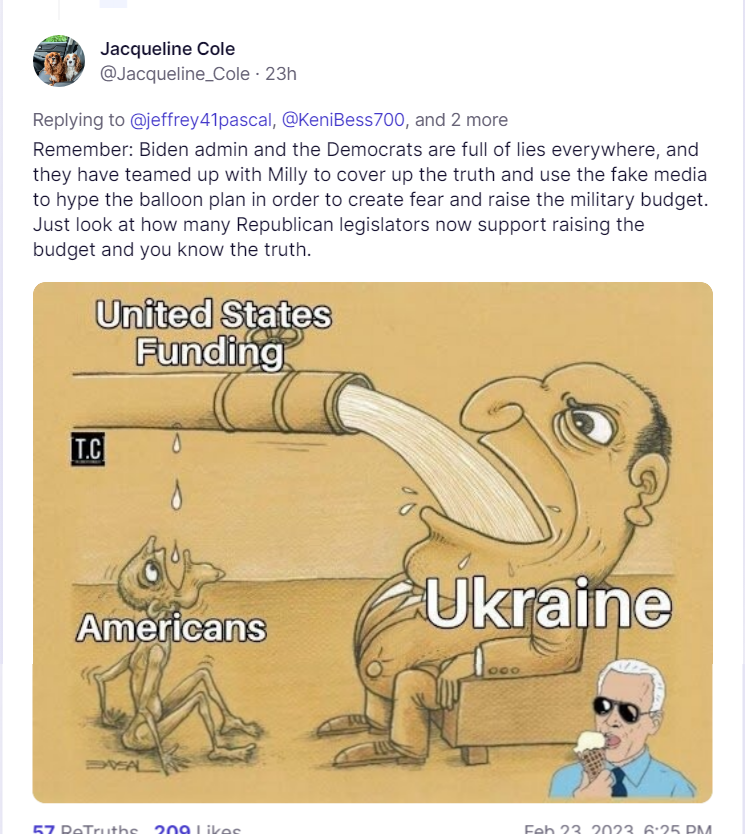
Task: Click the 'Replying to' label
Action: tap(79, 120)
